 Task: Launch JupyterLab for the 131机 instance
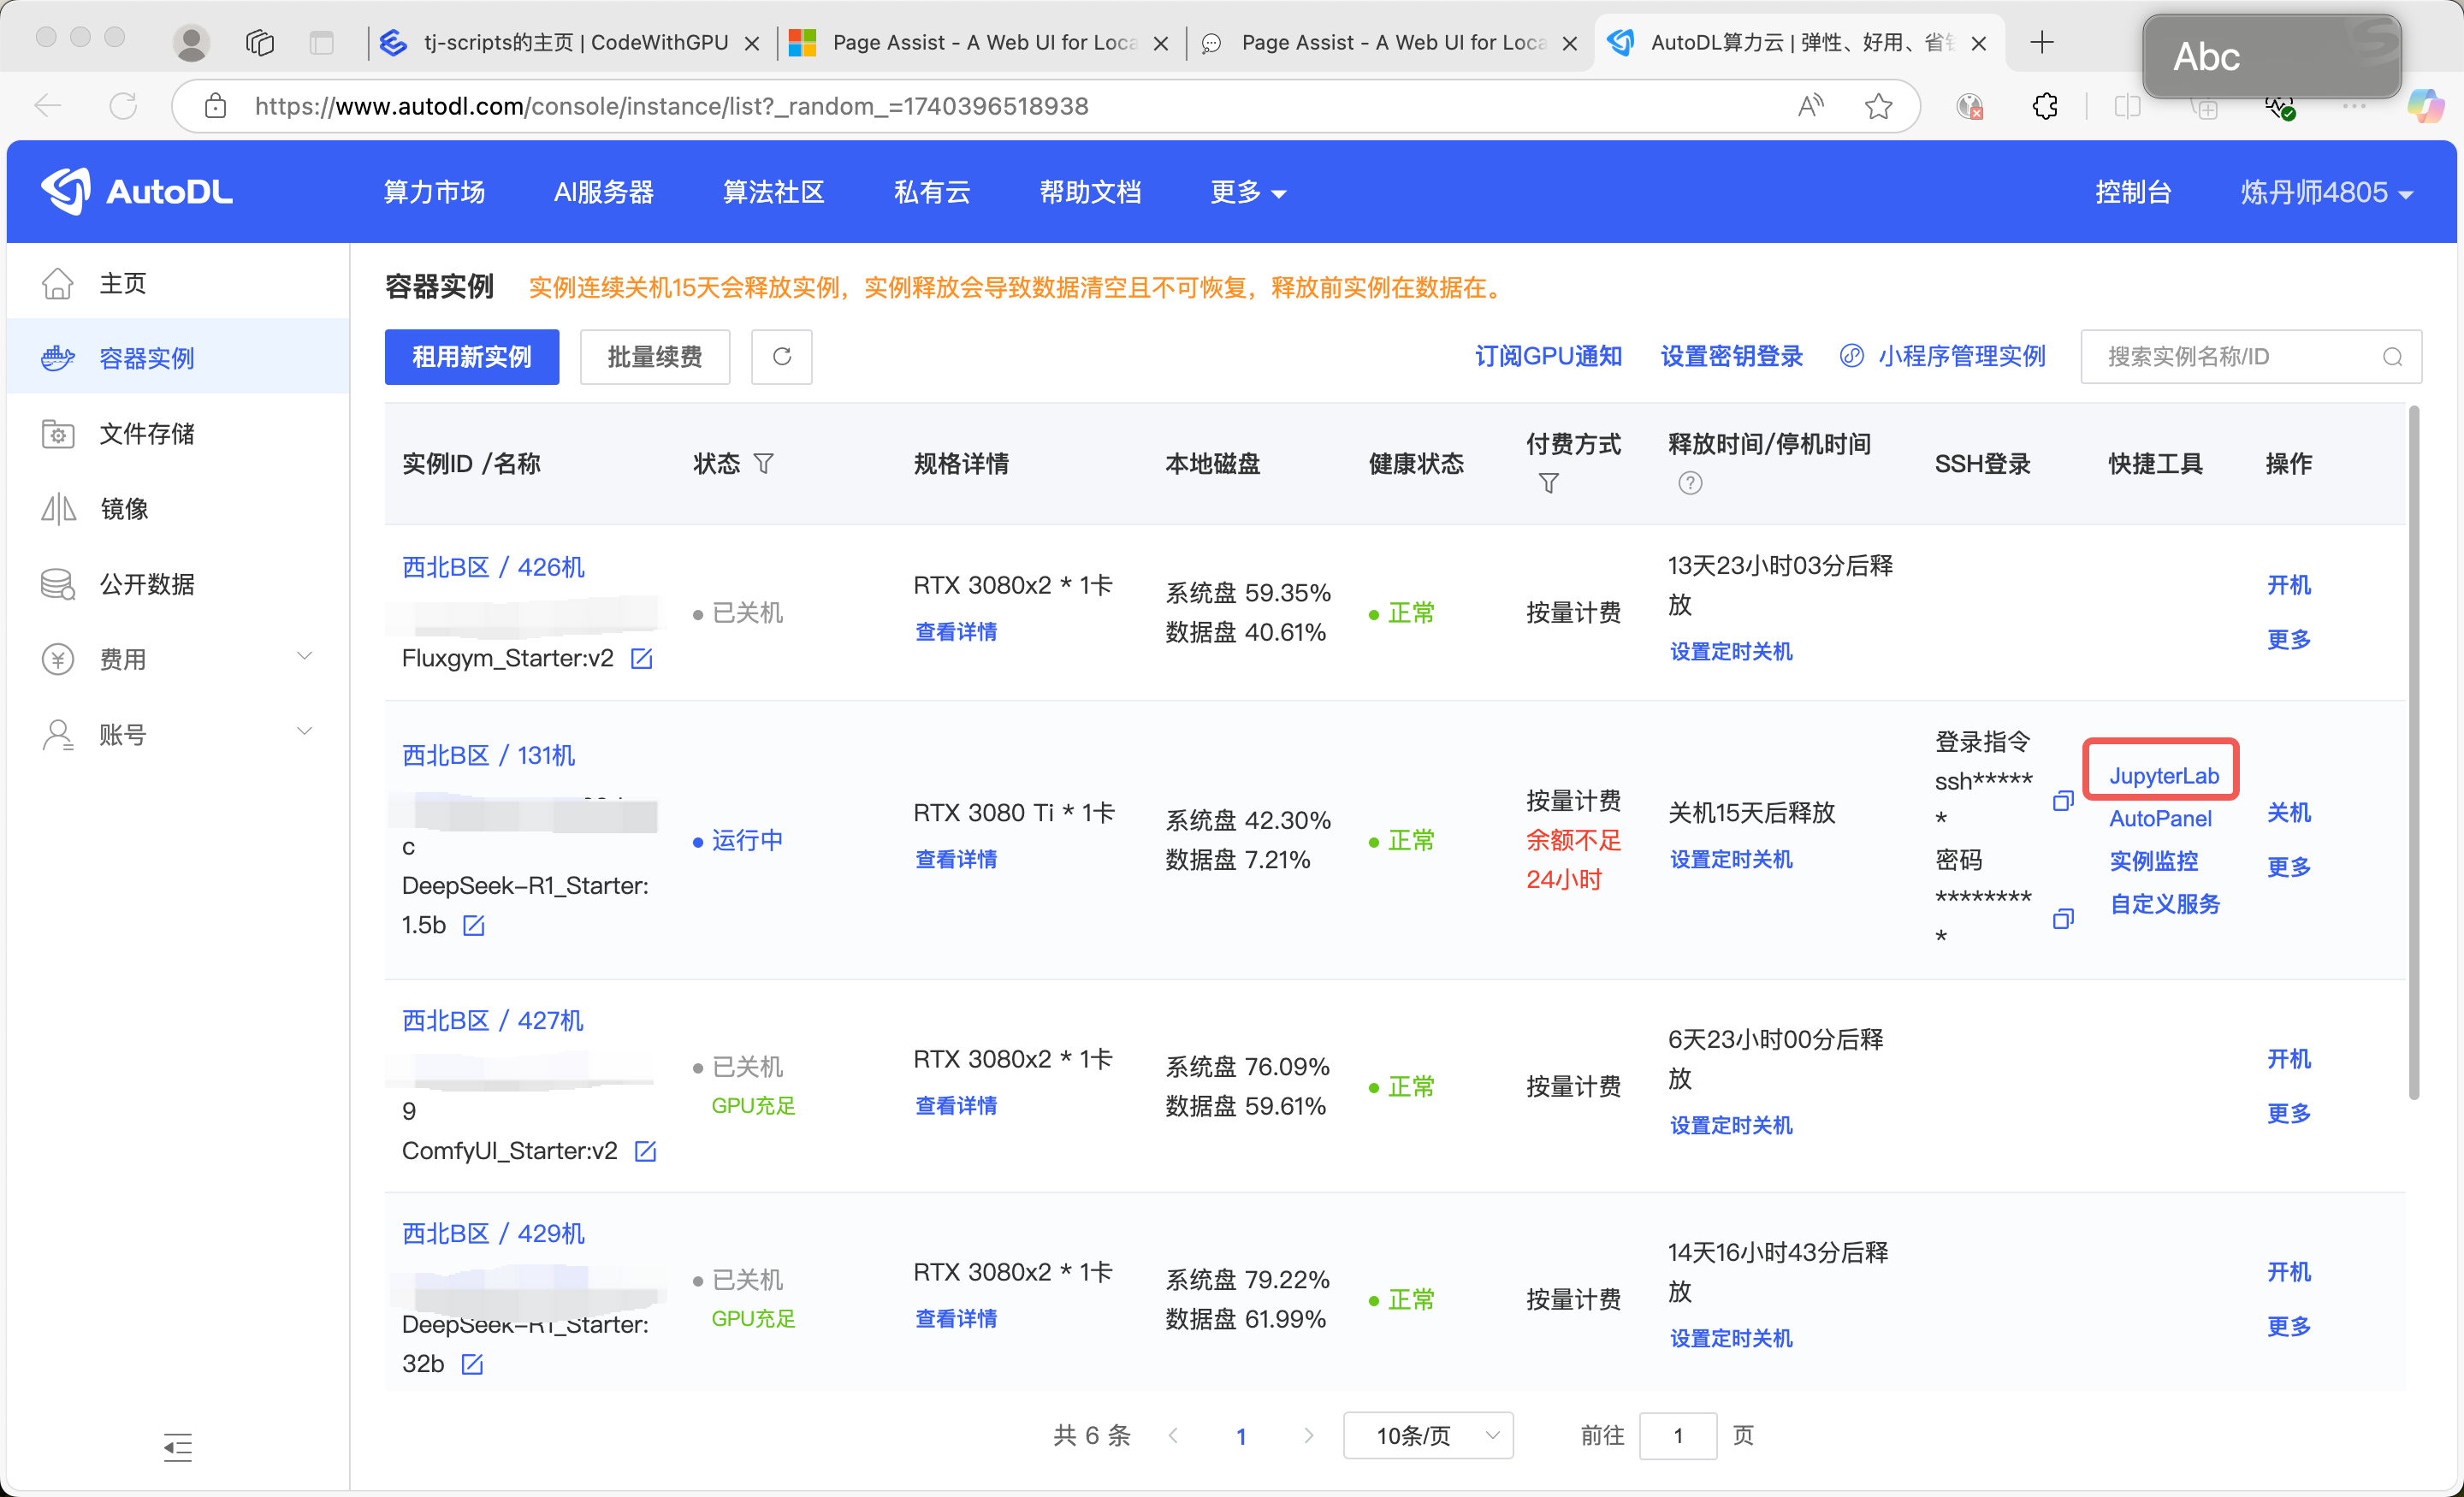pos(2163,776)
